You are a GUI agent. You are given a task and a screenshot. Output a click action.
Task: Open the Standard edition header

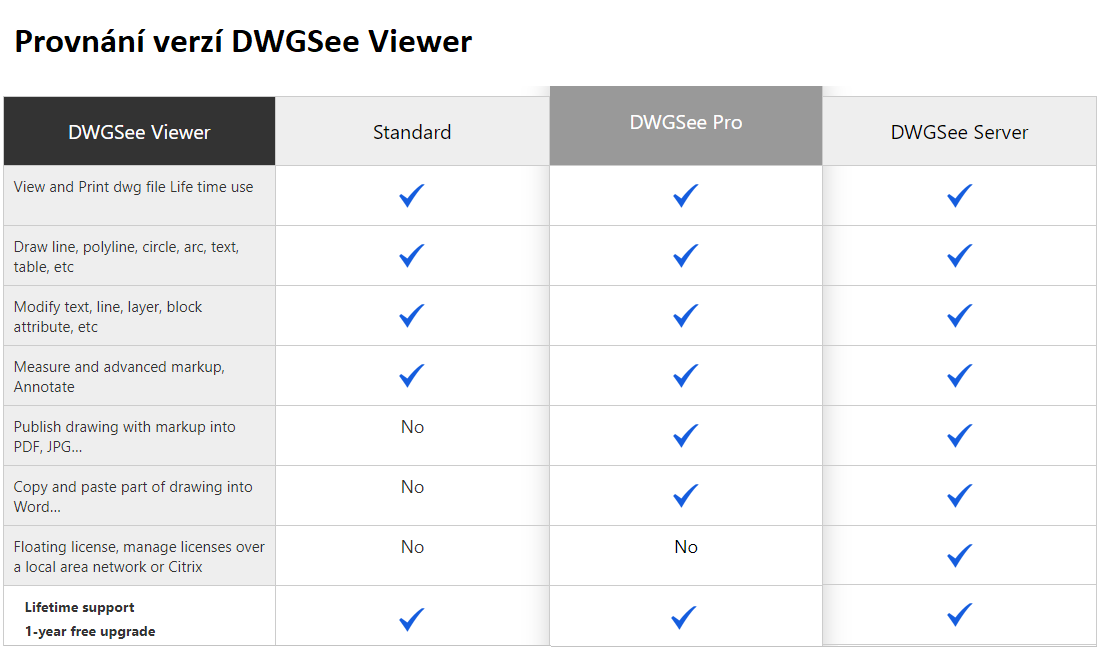click(411, 131)
